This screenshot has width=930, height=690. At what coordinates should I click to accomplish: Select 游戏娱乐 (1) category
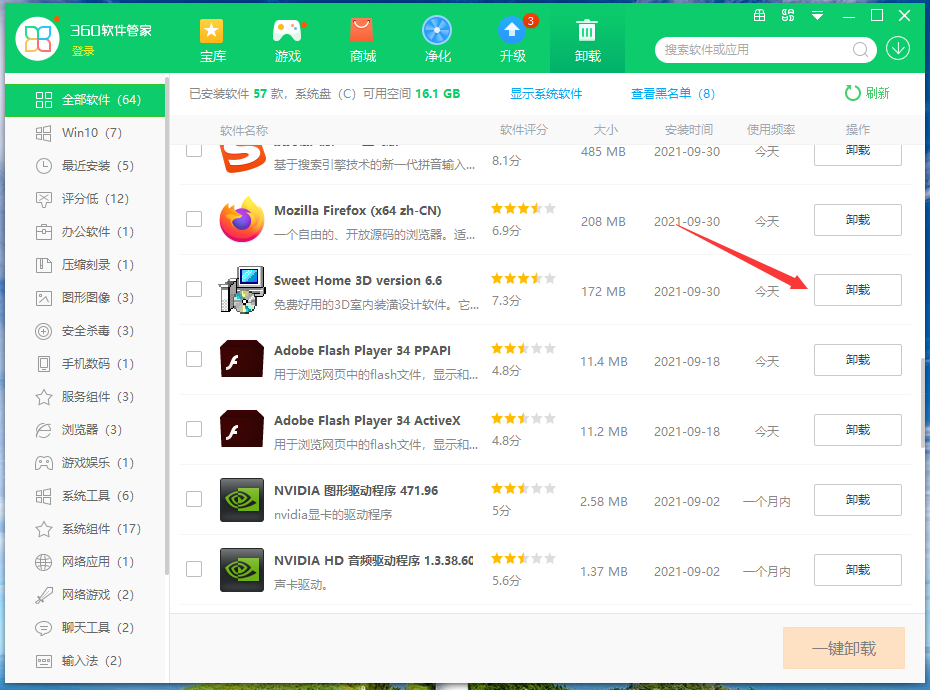pyautogui.click(x=85, y=463)
